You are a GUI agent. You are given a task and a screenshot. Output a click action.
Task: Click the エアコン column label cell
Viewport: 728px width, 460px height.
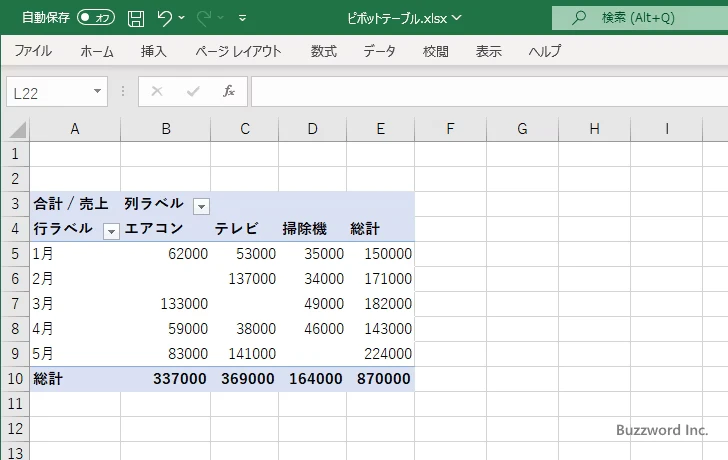coord(165,229)
